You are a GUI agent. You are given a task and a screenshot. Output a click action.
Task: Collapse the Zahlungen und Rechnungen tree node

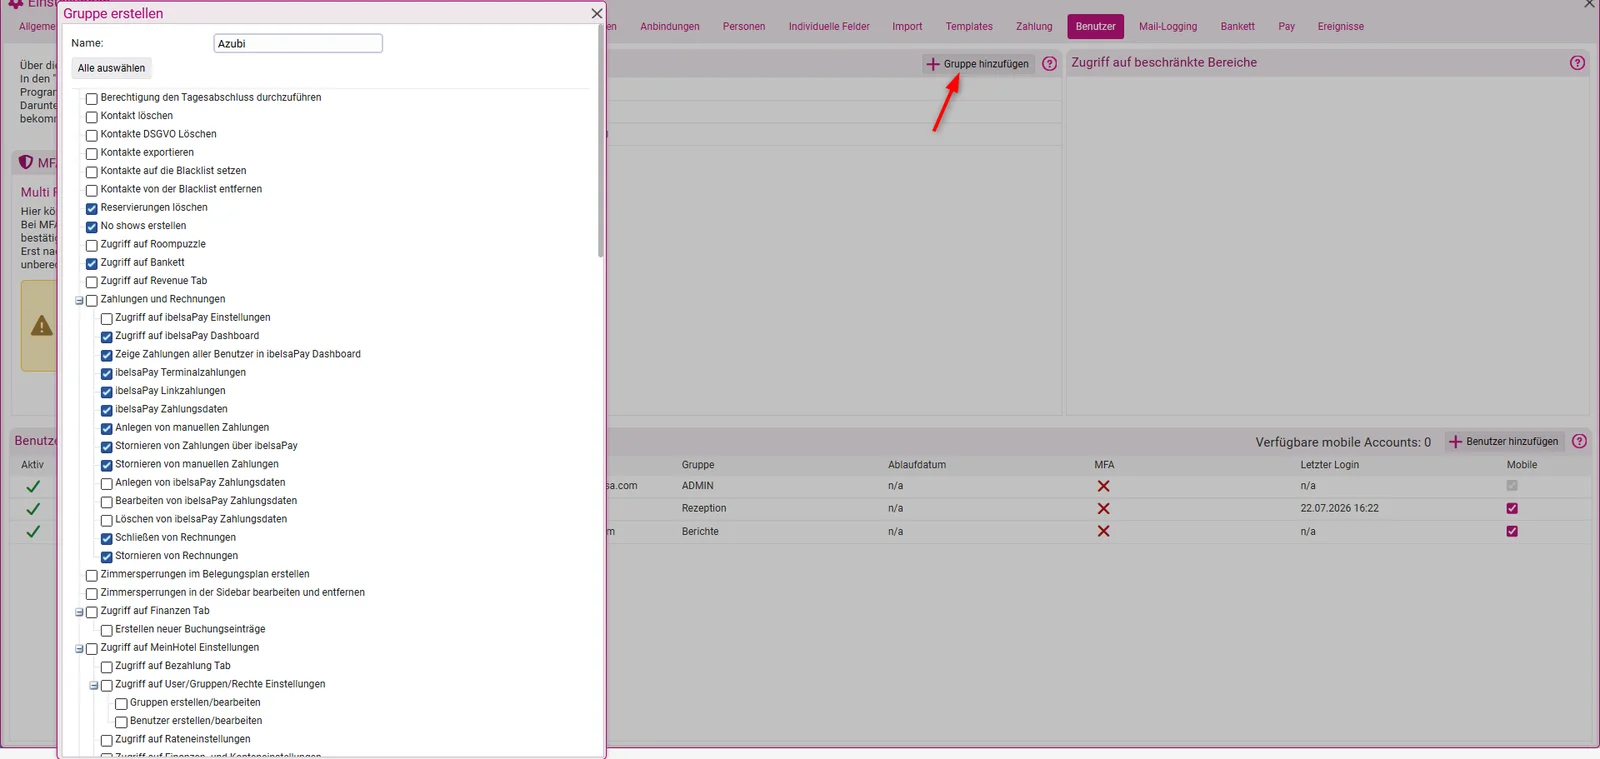pyautogui.click(x=79, y=301)
